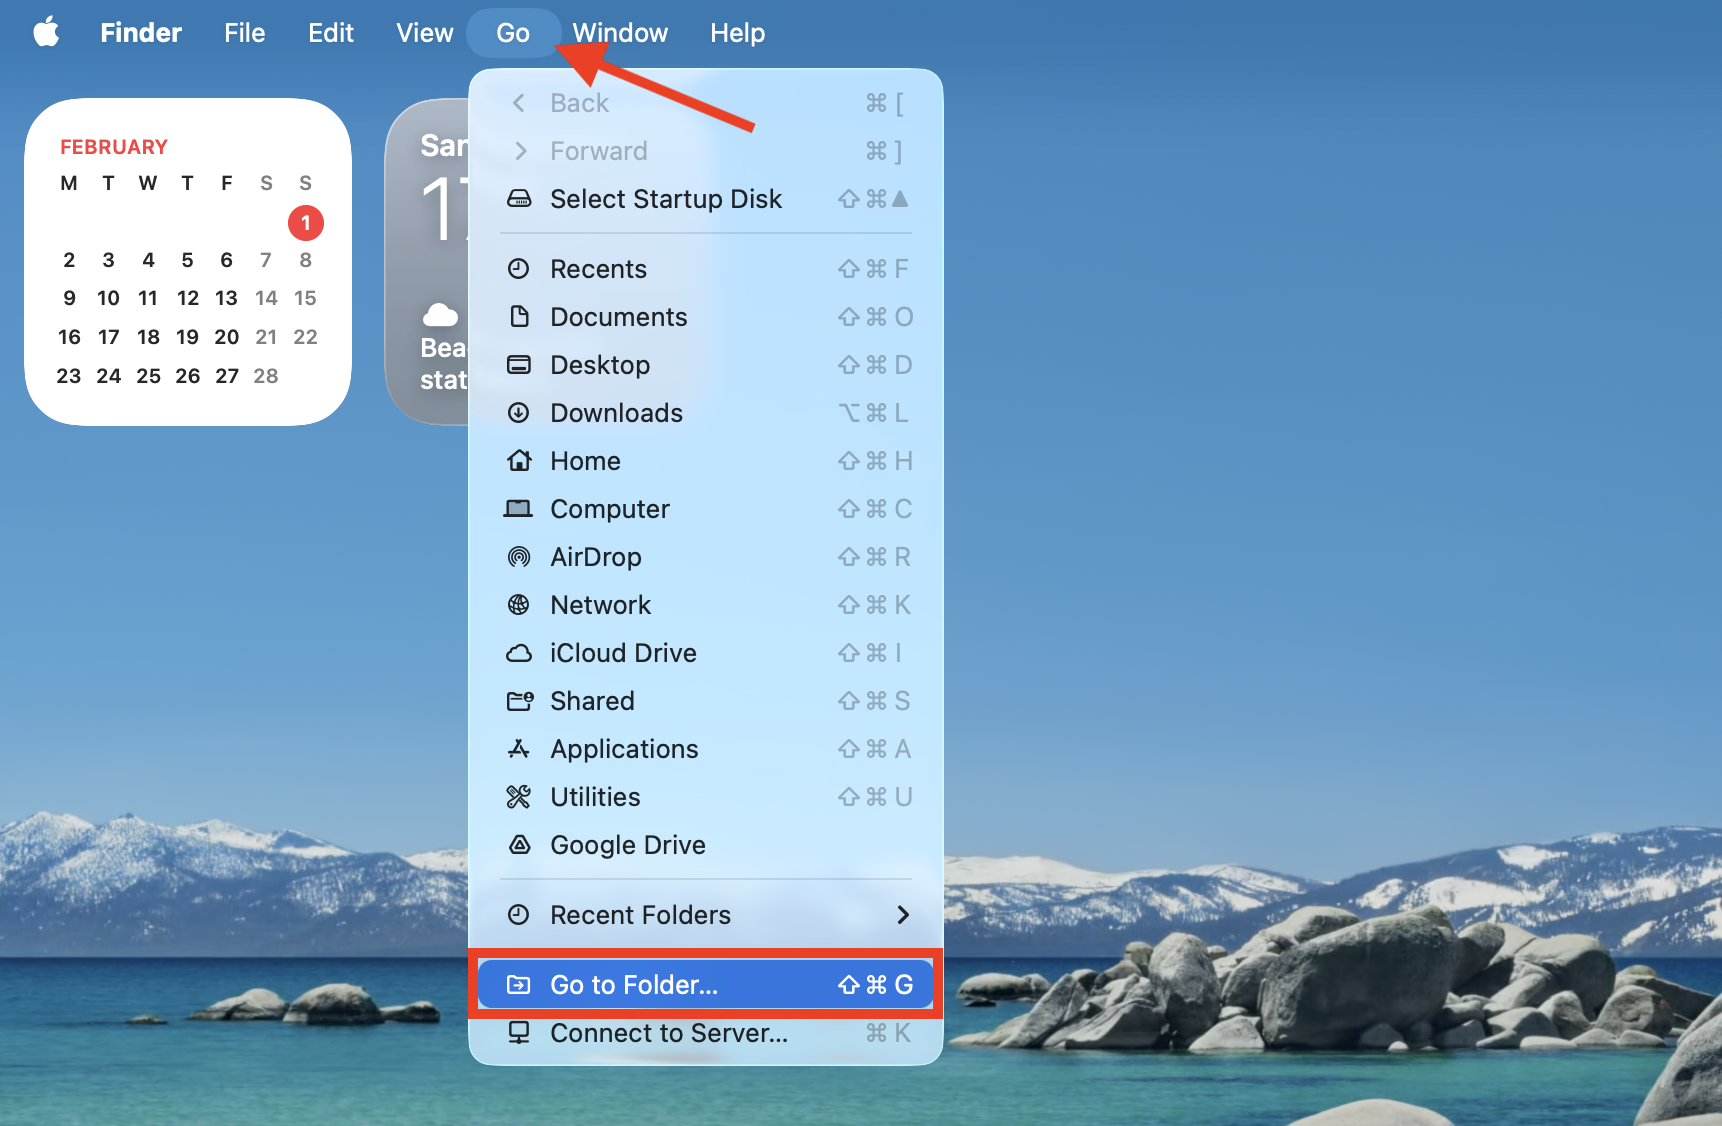This screenshot has height=1126, width=1722.
Task: Click the Apple logo in the menu bar
Action: point(46,32)
